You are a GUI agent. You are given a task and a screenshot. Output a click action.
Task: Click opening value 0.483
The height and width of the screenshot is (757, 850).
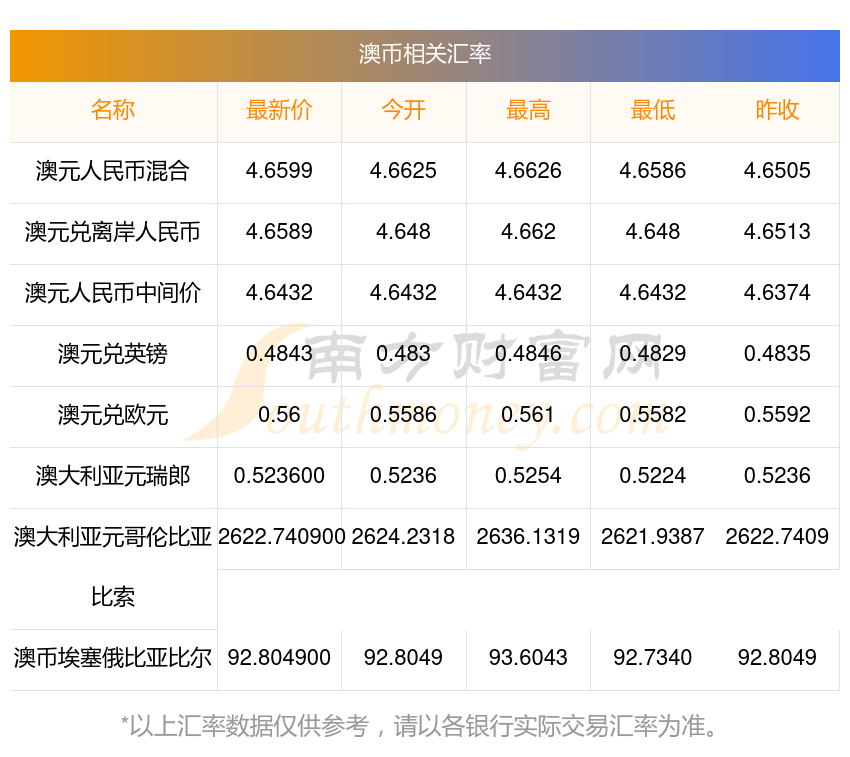(403, 354)
